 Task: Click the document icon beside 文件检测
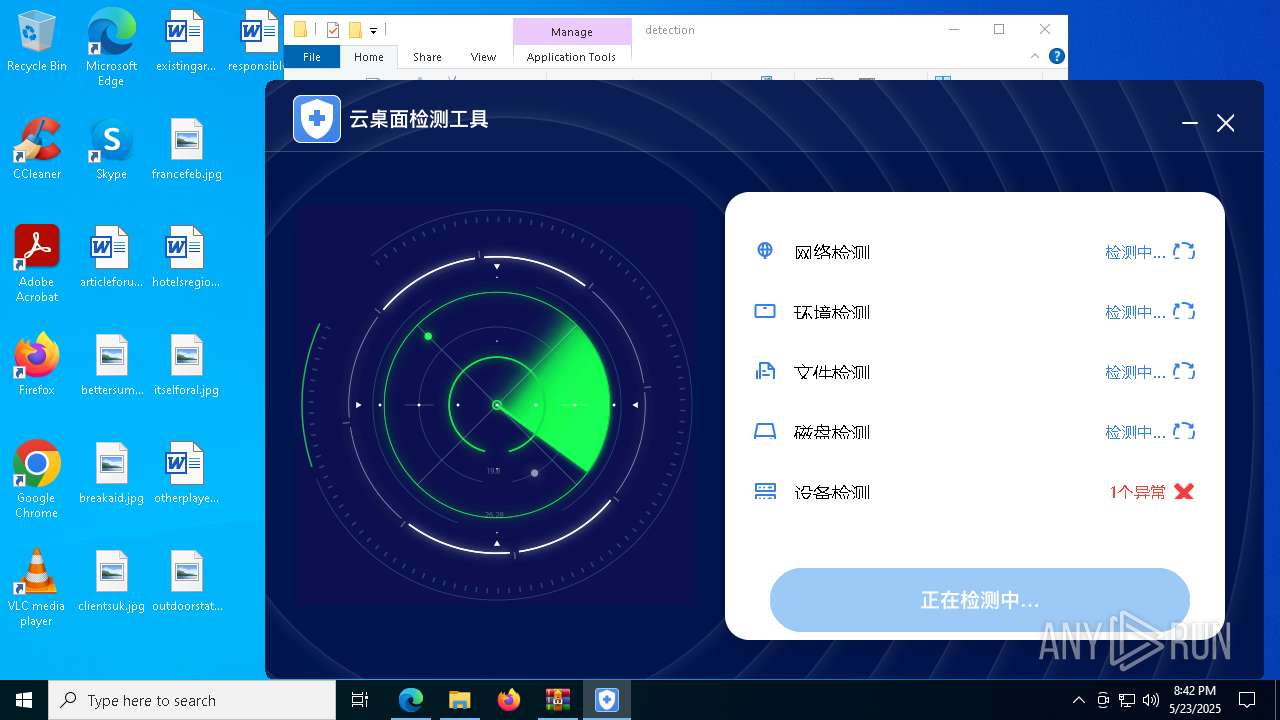[x=765, y=371]
